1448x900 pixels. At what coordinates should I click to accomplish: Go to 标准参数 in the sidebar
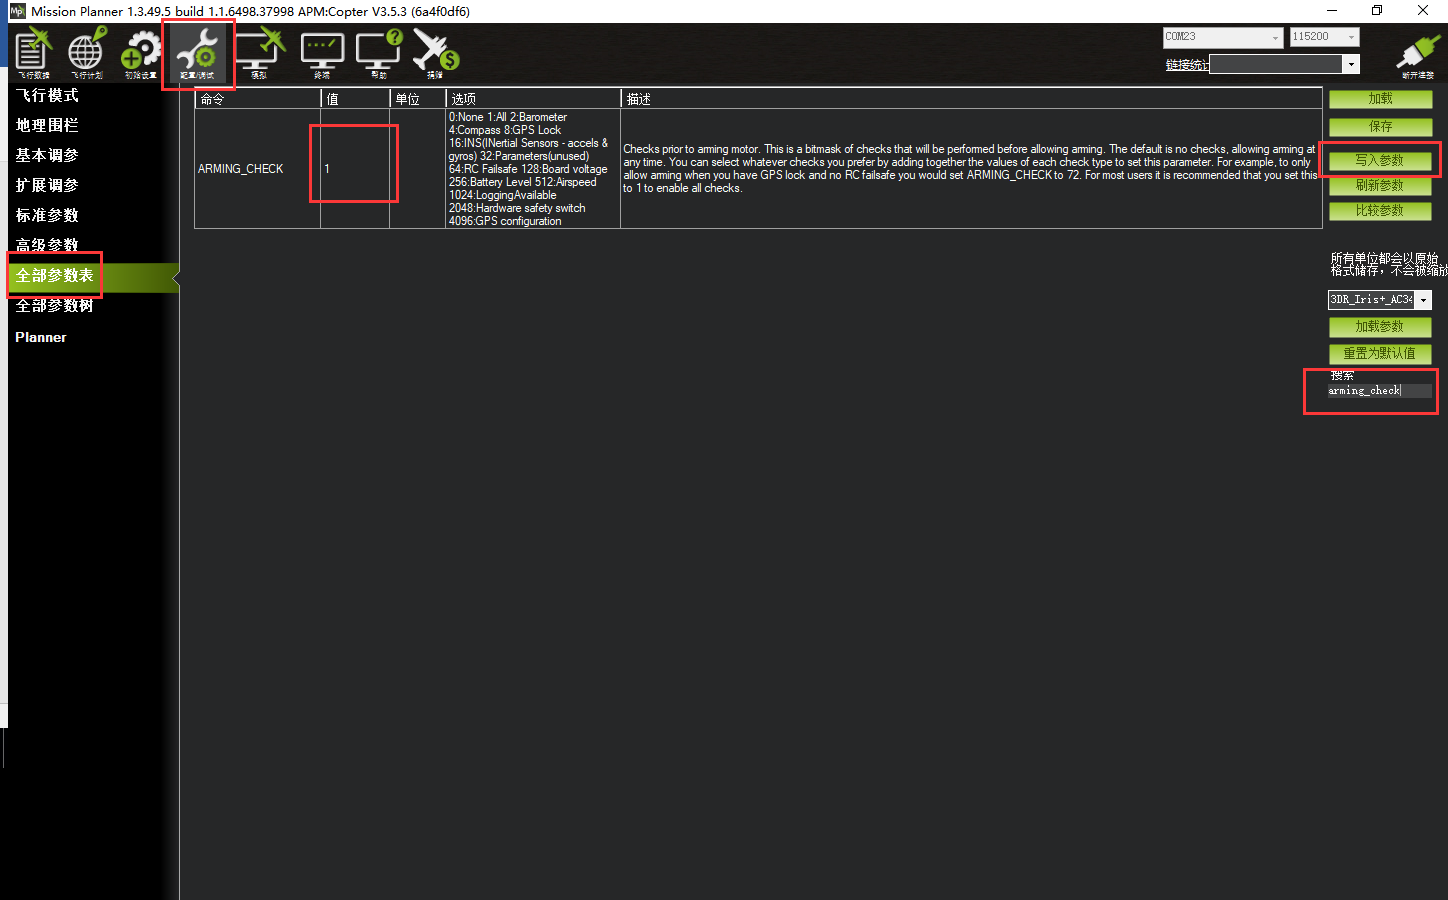[47, 216]
